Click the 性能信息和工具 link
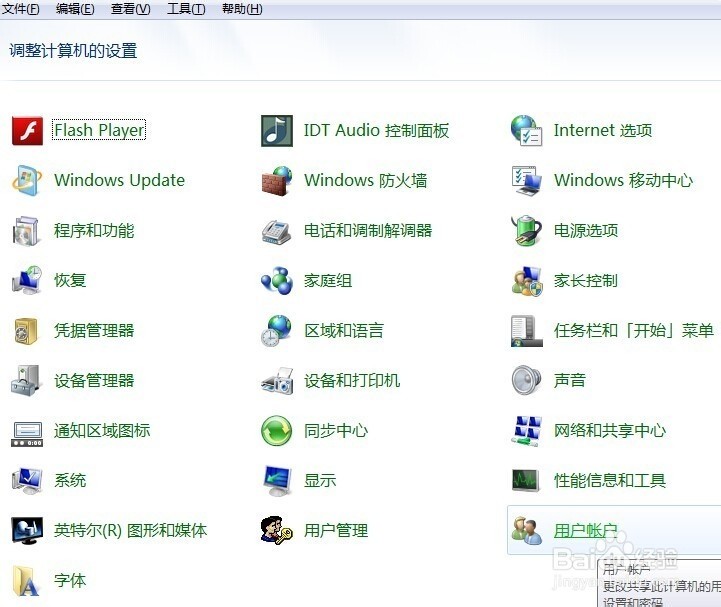The image size is (721, 607). click(610, 481)
